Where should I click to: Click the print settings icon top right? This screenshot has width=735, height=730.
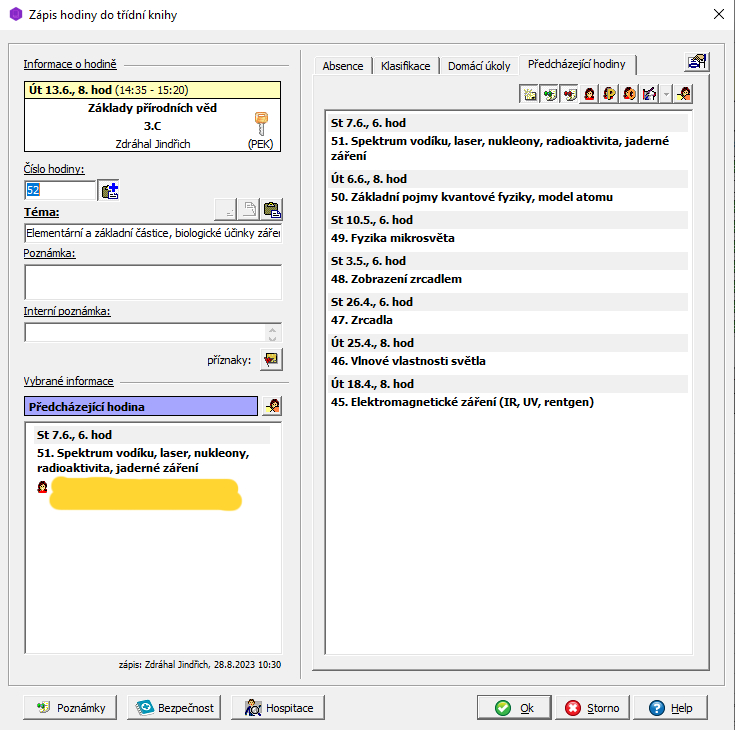click(696, 62)
